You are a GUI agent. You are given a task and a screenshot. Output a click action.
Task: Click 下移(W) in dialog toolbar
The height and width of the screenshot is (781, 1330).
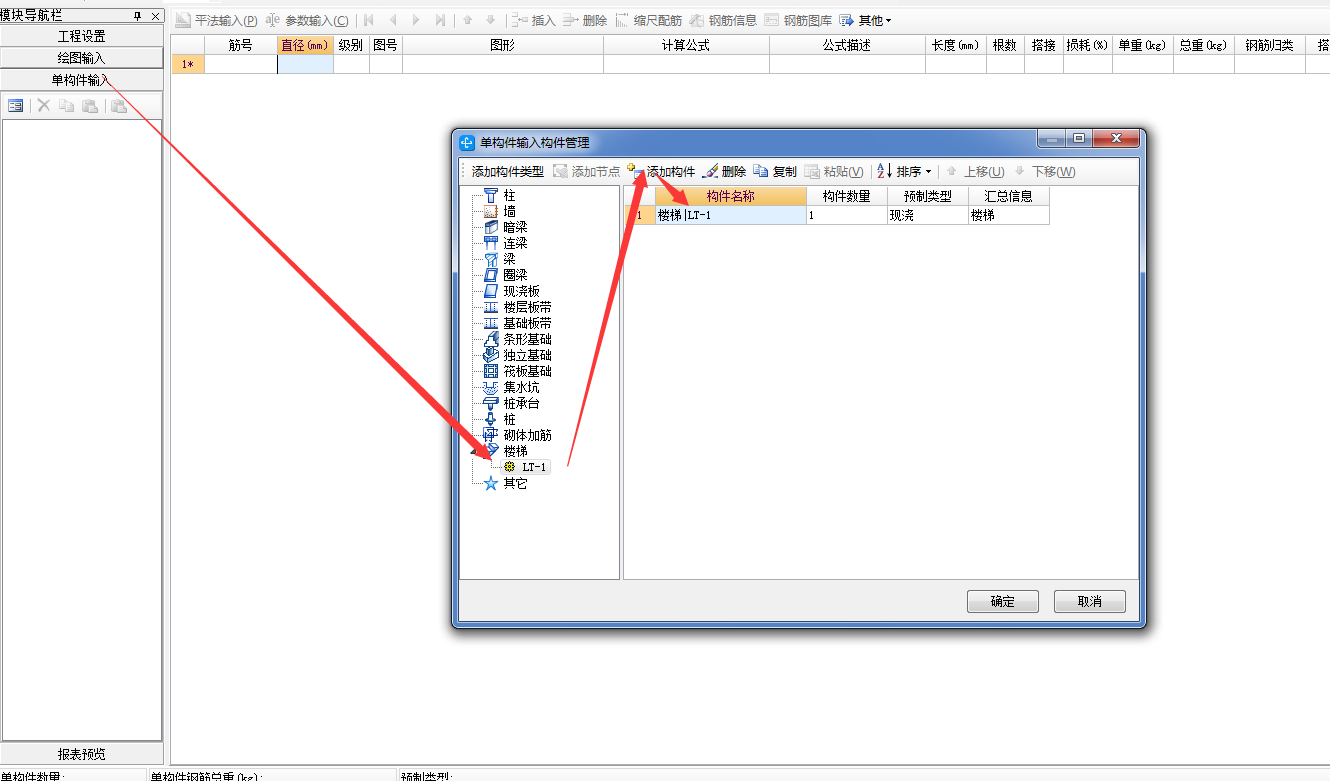pos(1045,171)
